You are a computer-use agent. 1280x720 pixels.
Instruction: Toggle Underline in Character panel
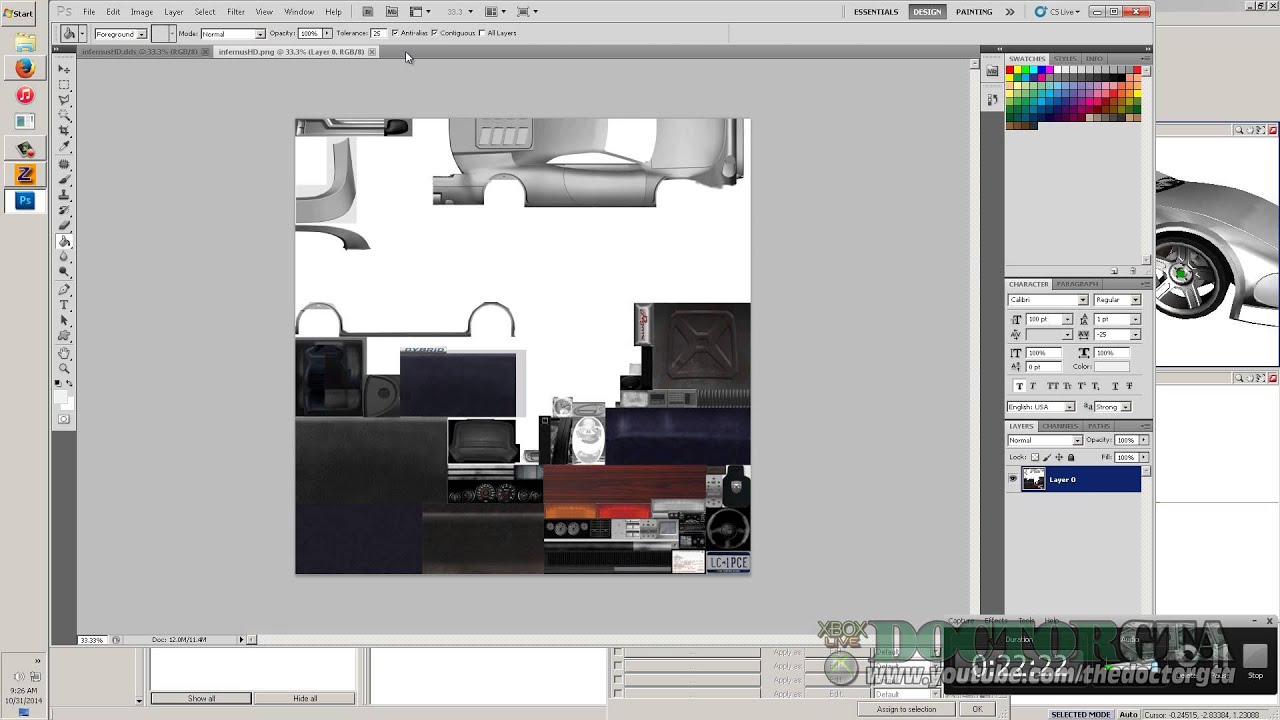click(x=1115, y=386)
